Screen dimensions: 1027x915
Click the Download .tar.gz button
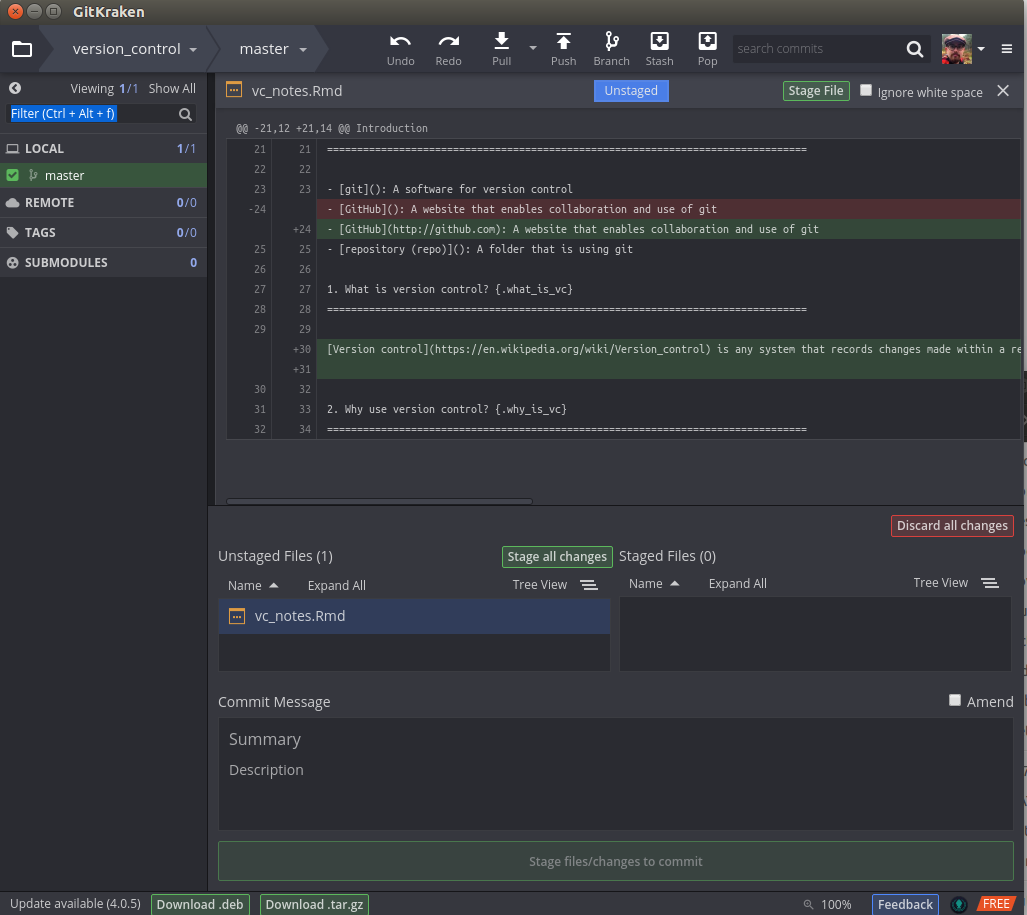tap(314, 905)
